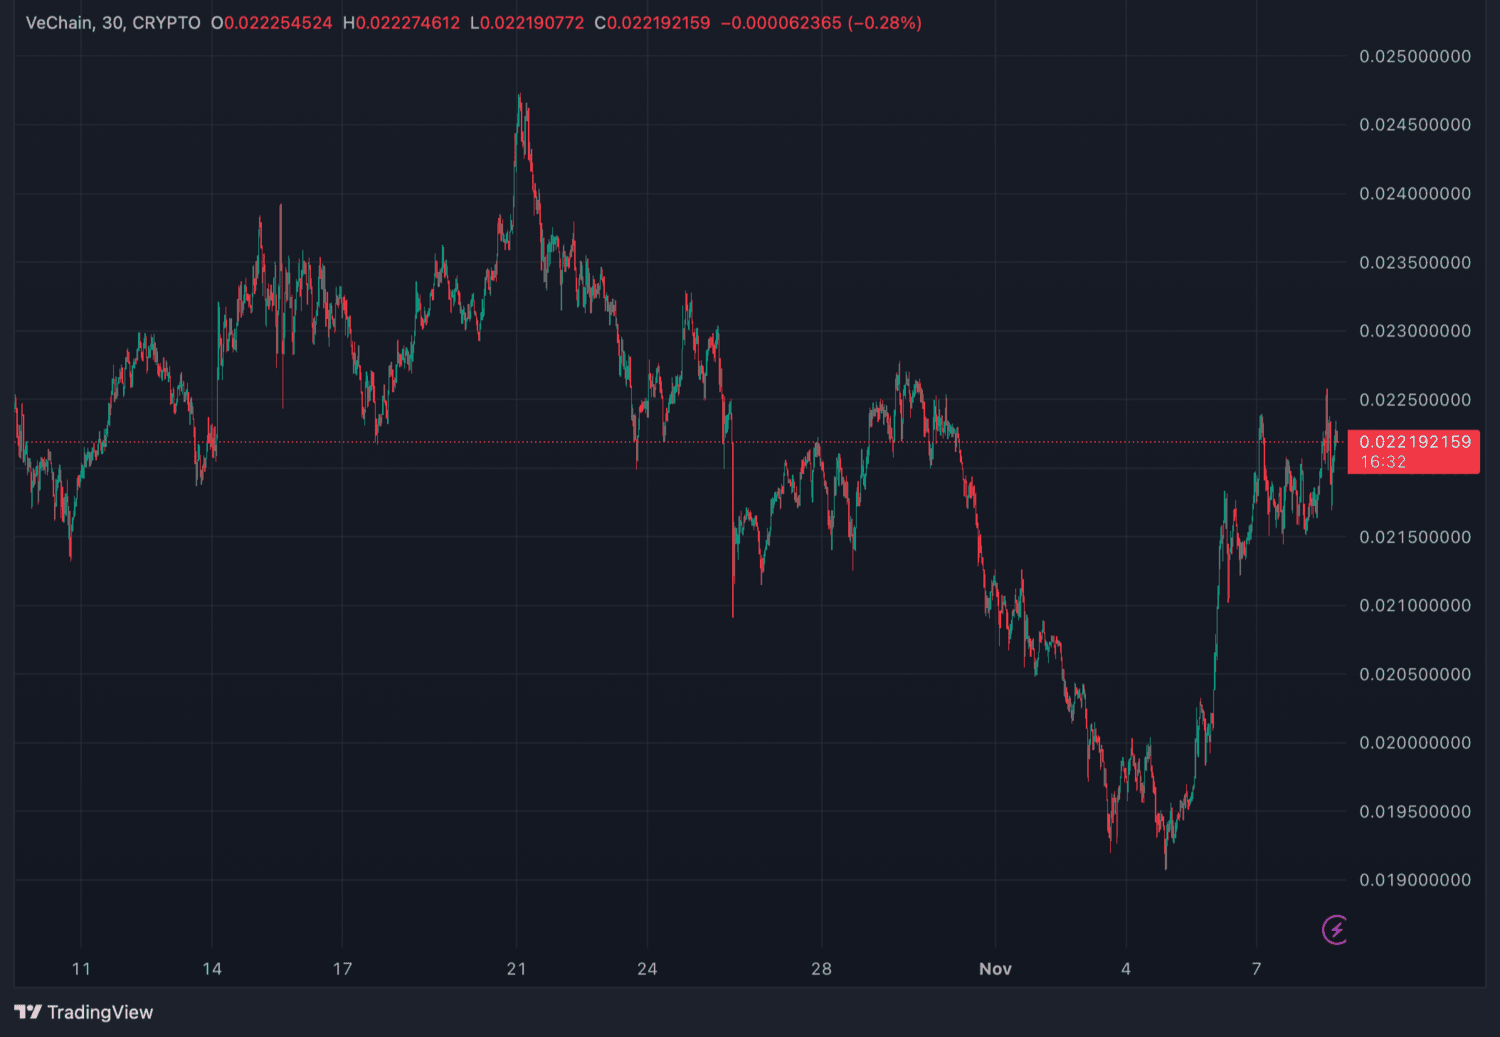Click the Nov label on time axis
The width and height of the screenshot is (1500, 1037).
995,968
